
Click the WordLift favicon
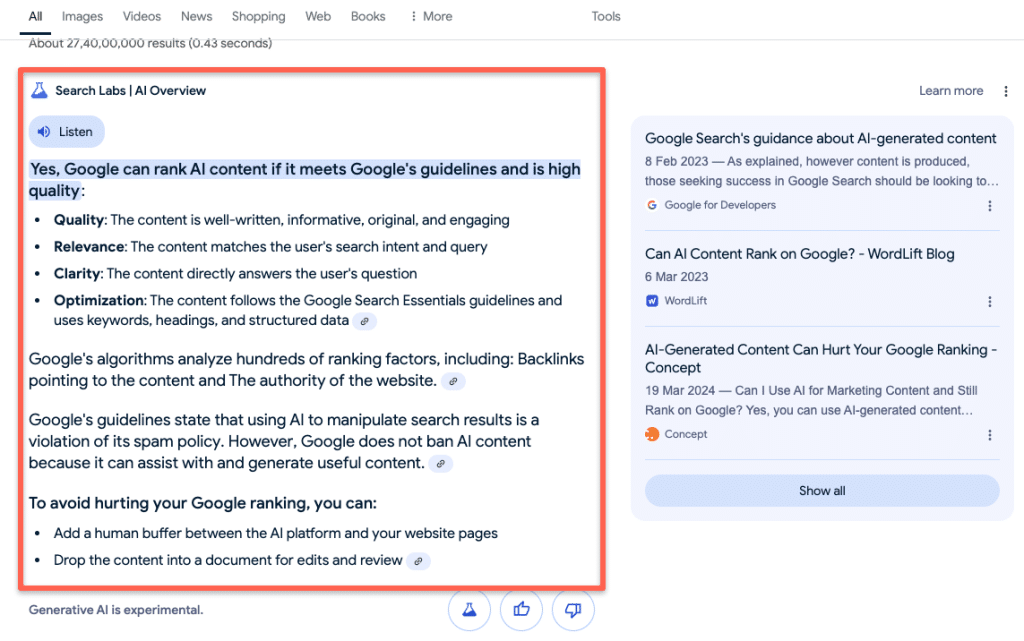(x=650, y=301)
